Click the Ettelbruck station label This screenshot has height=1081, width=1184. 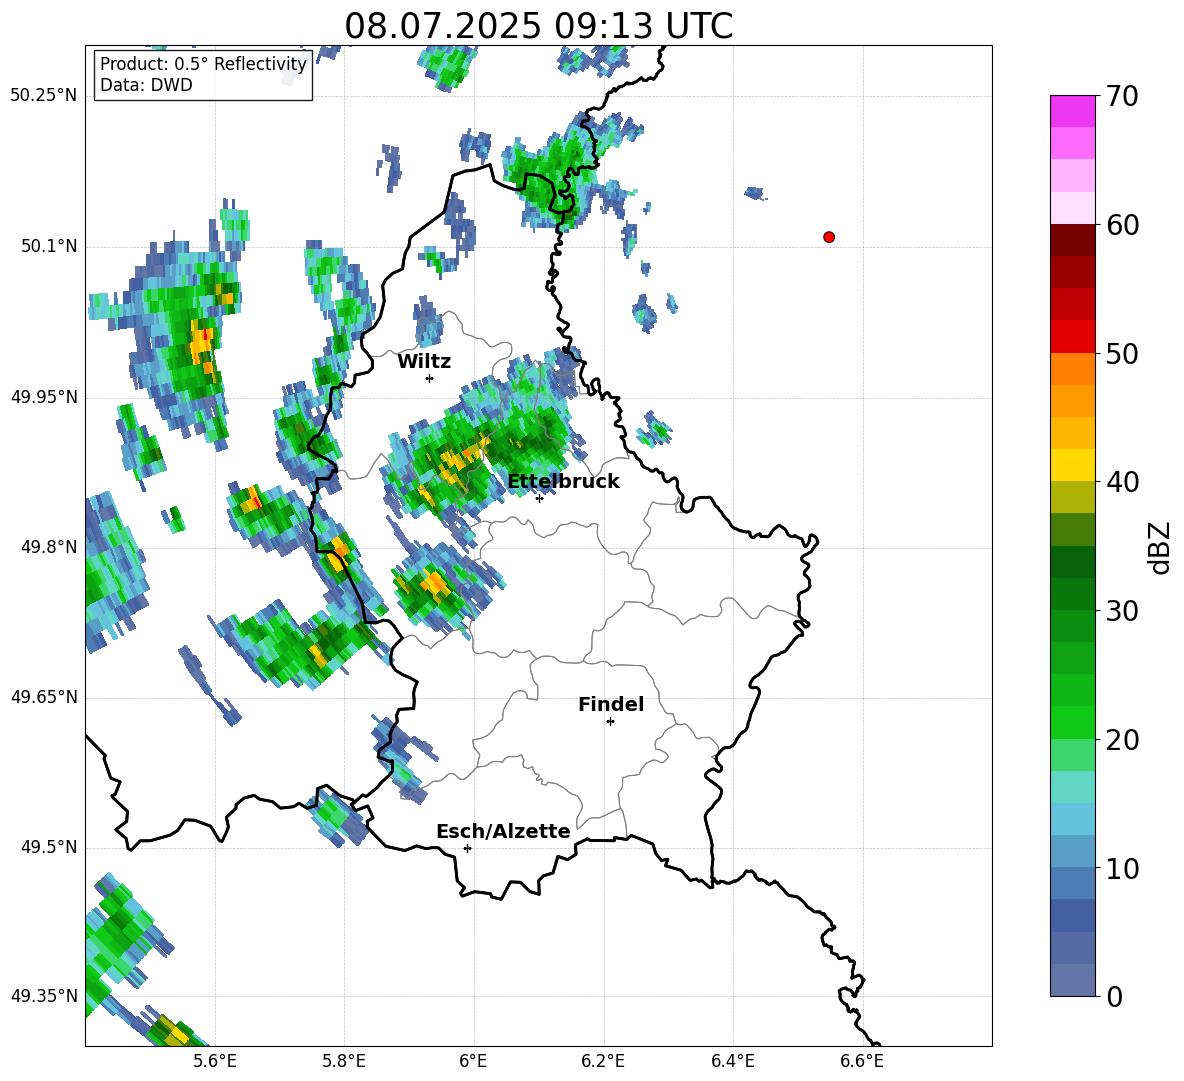[x=563, y=482]
